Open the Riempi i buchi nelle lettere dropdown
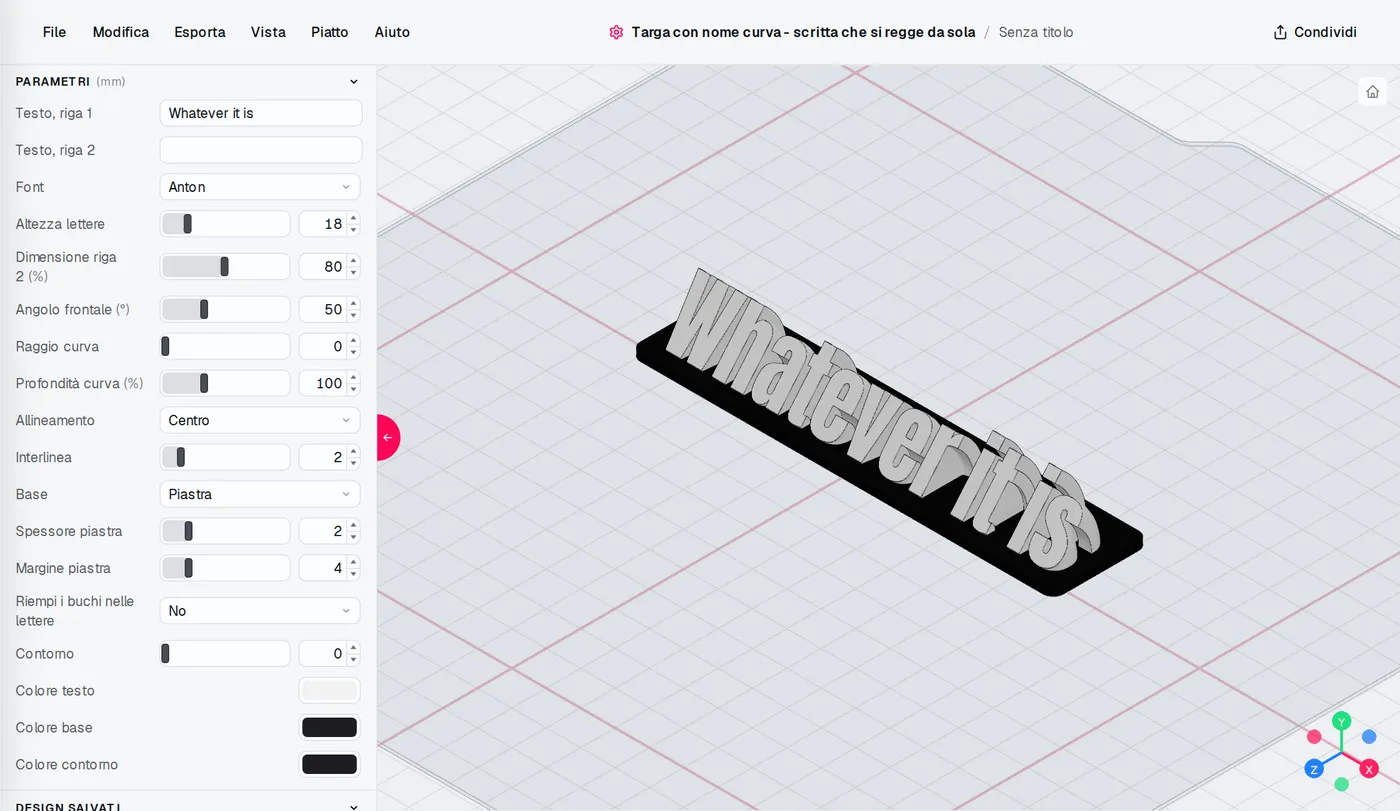The image size is (1400, 811). (x=260, y=611)
